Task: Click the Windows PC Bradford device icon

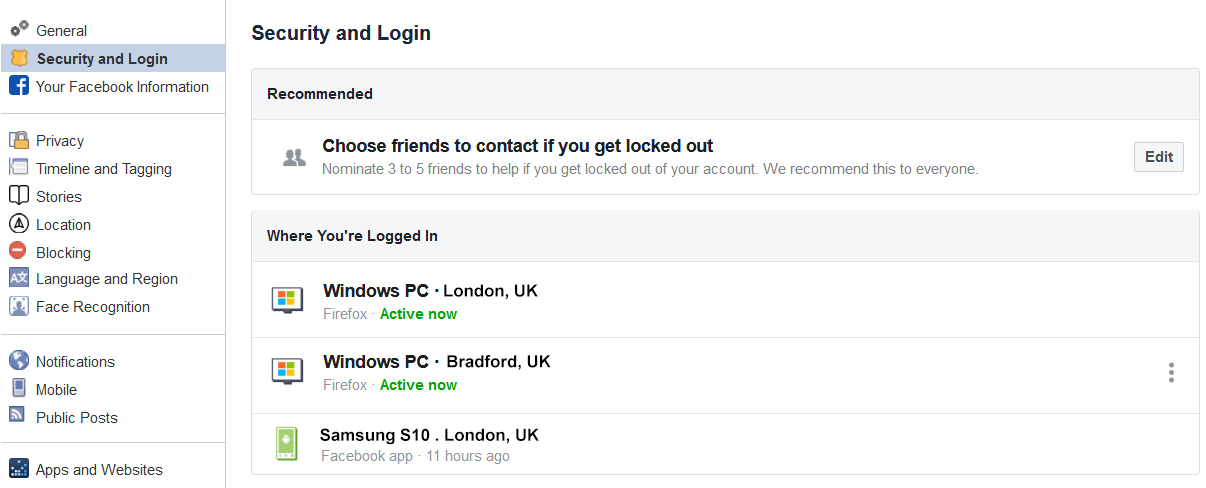Action: pyautogui.click(x=287, y=371)
